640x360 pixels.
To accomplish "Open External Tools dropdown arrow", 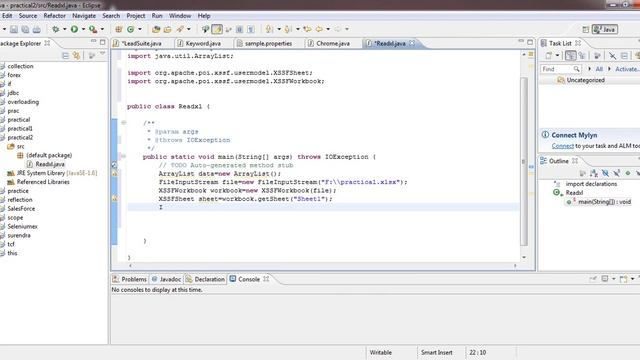I will pyautogui.click(x=102, y=29).
